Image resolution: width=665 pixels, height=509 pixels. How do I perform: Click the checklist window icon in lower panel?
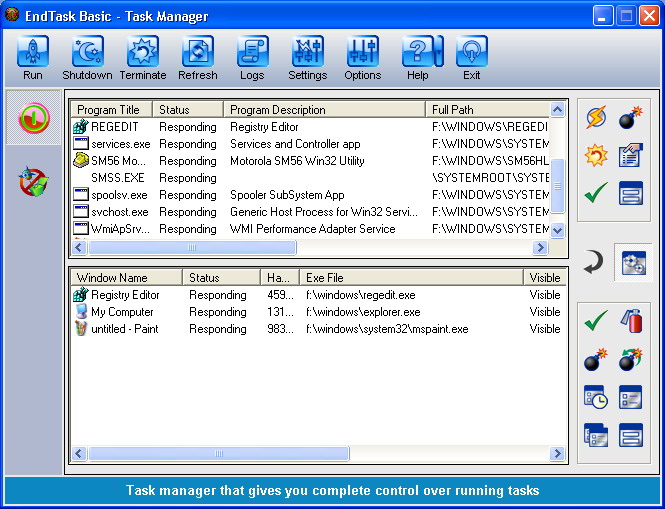(631, 397)
